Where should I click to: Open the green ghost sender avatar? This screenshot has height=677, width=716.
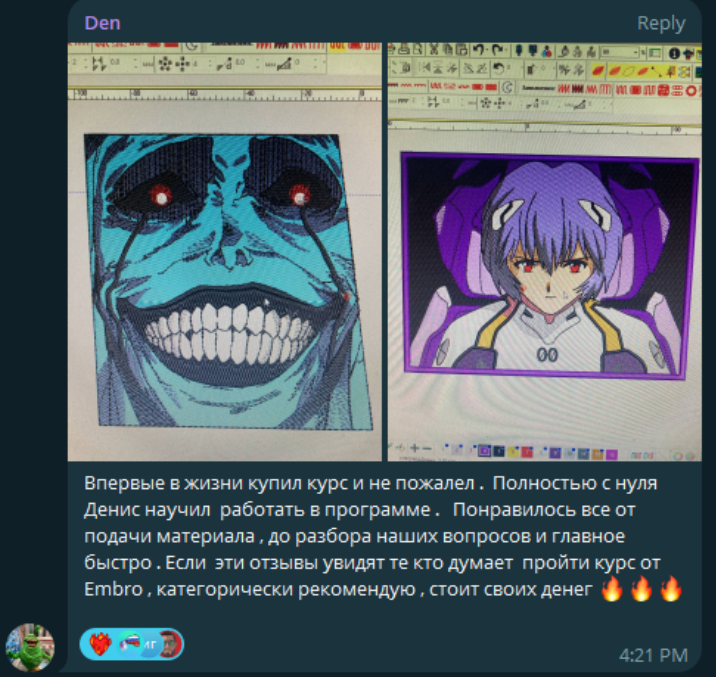click(30, 647)
